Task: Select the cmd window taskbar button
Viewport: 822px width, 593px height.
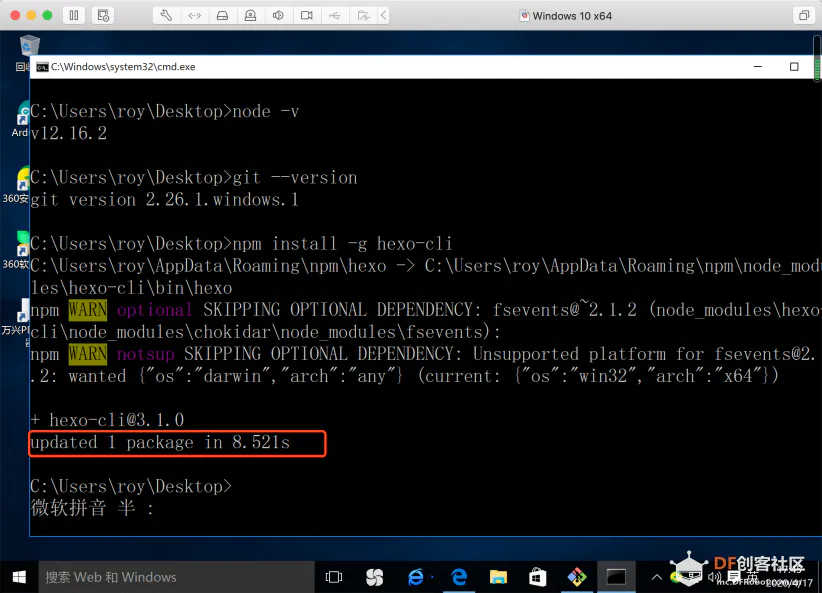Action: pyautogui.click(x=616, y=577)
